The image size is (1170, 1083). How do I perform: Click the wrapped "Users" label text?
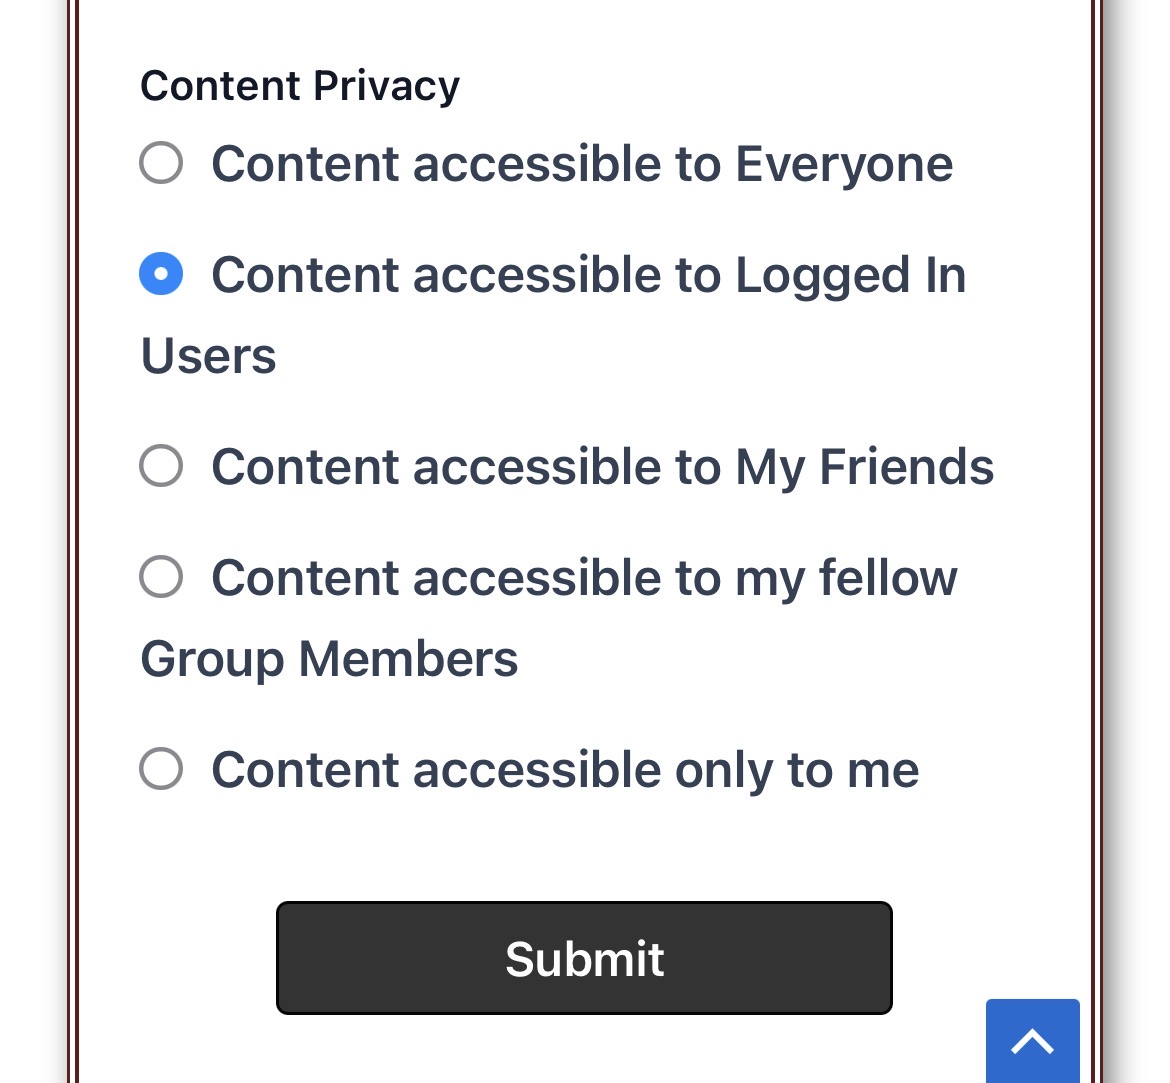(x=208, y=356)
